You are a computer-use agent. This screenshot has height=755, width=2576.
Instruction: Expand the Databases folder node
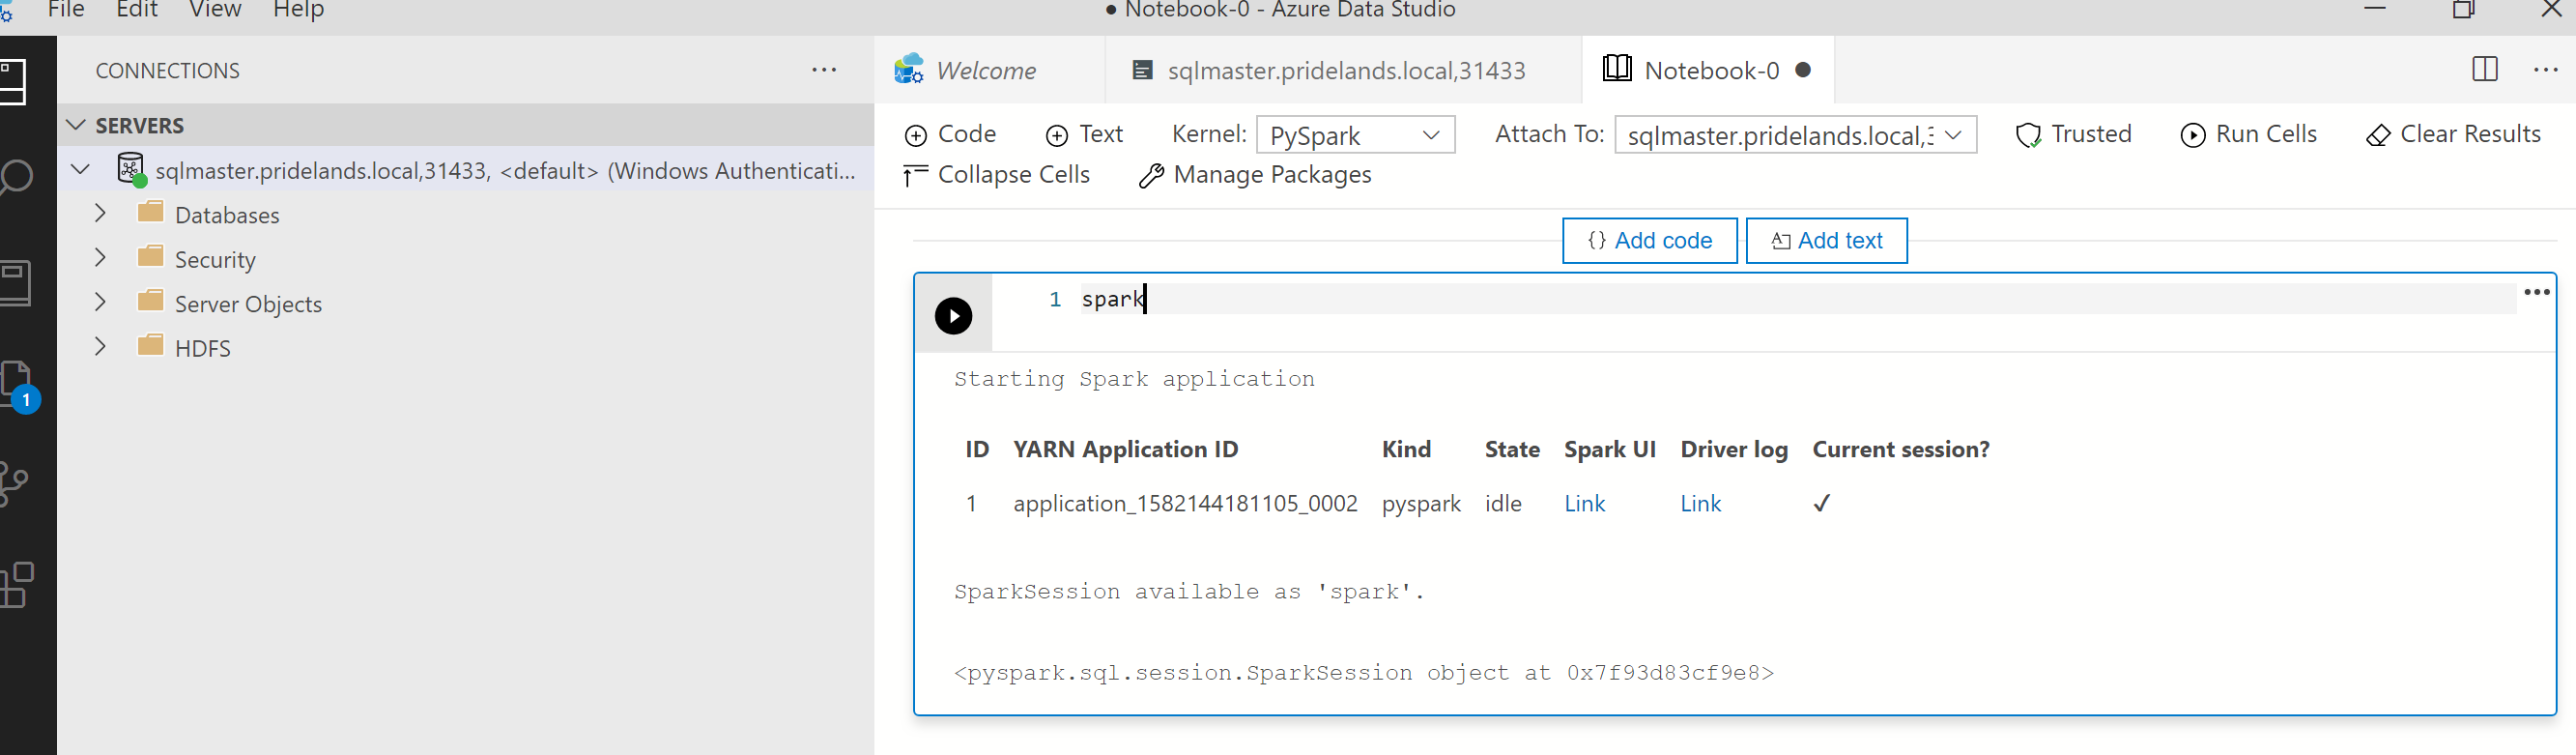(100, 214)
